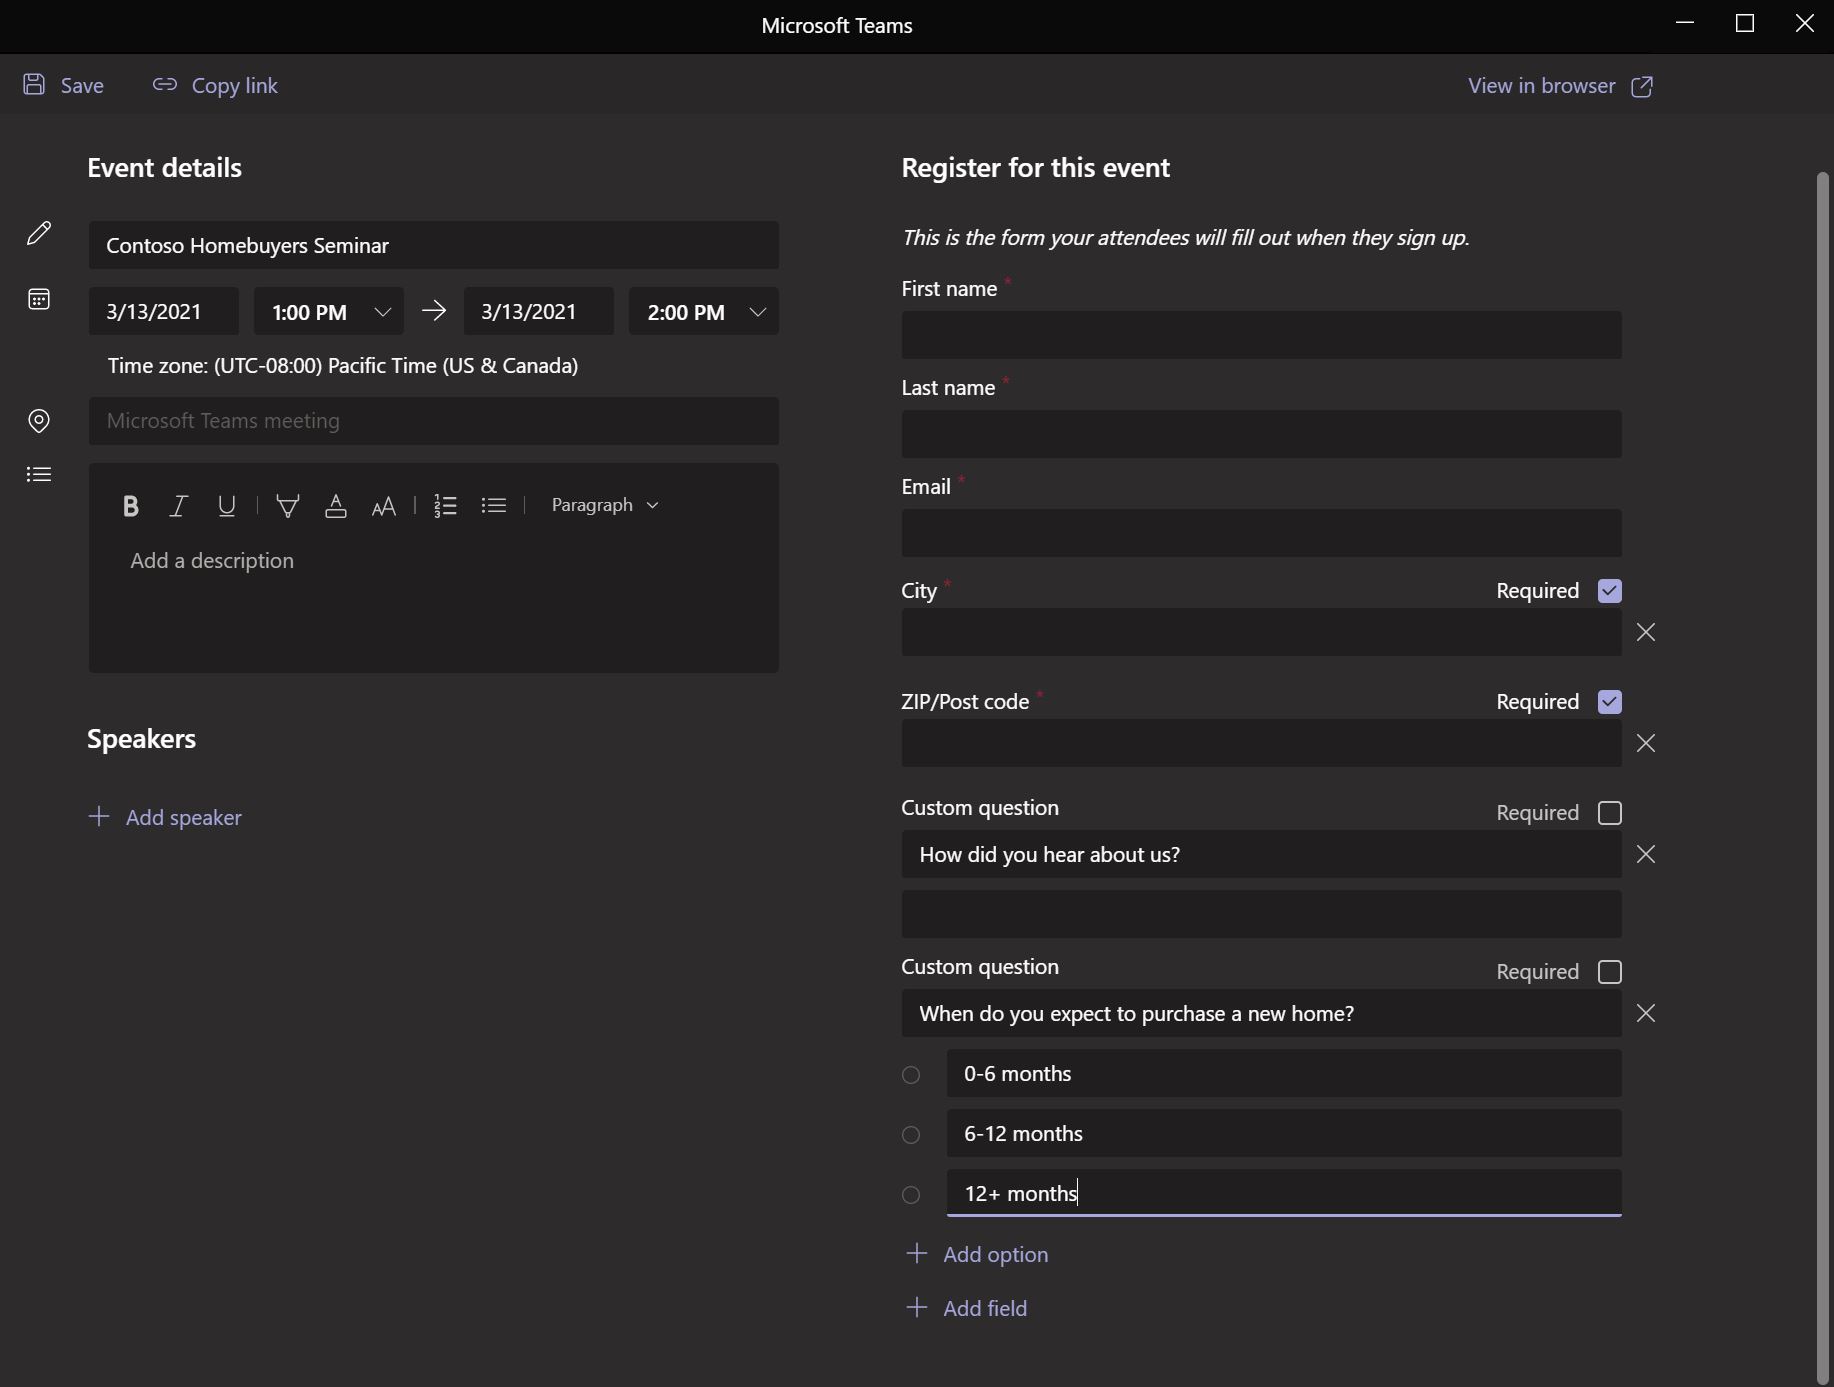Check Required for the purchase home question
Viewport: 1834px width, 1387px height.
(x=1610, y=972)
